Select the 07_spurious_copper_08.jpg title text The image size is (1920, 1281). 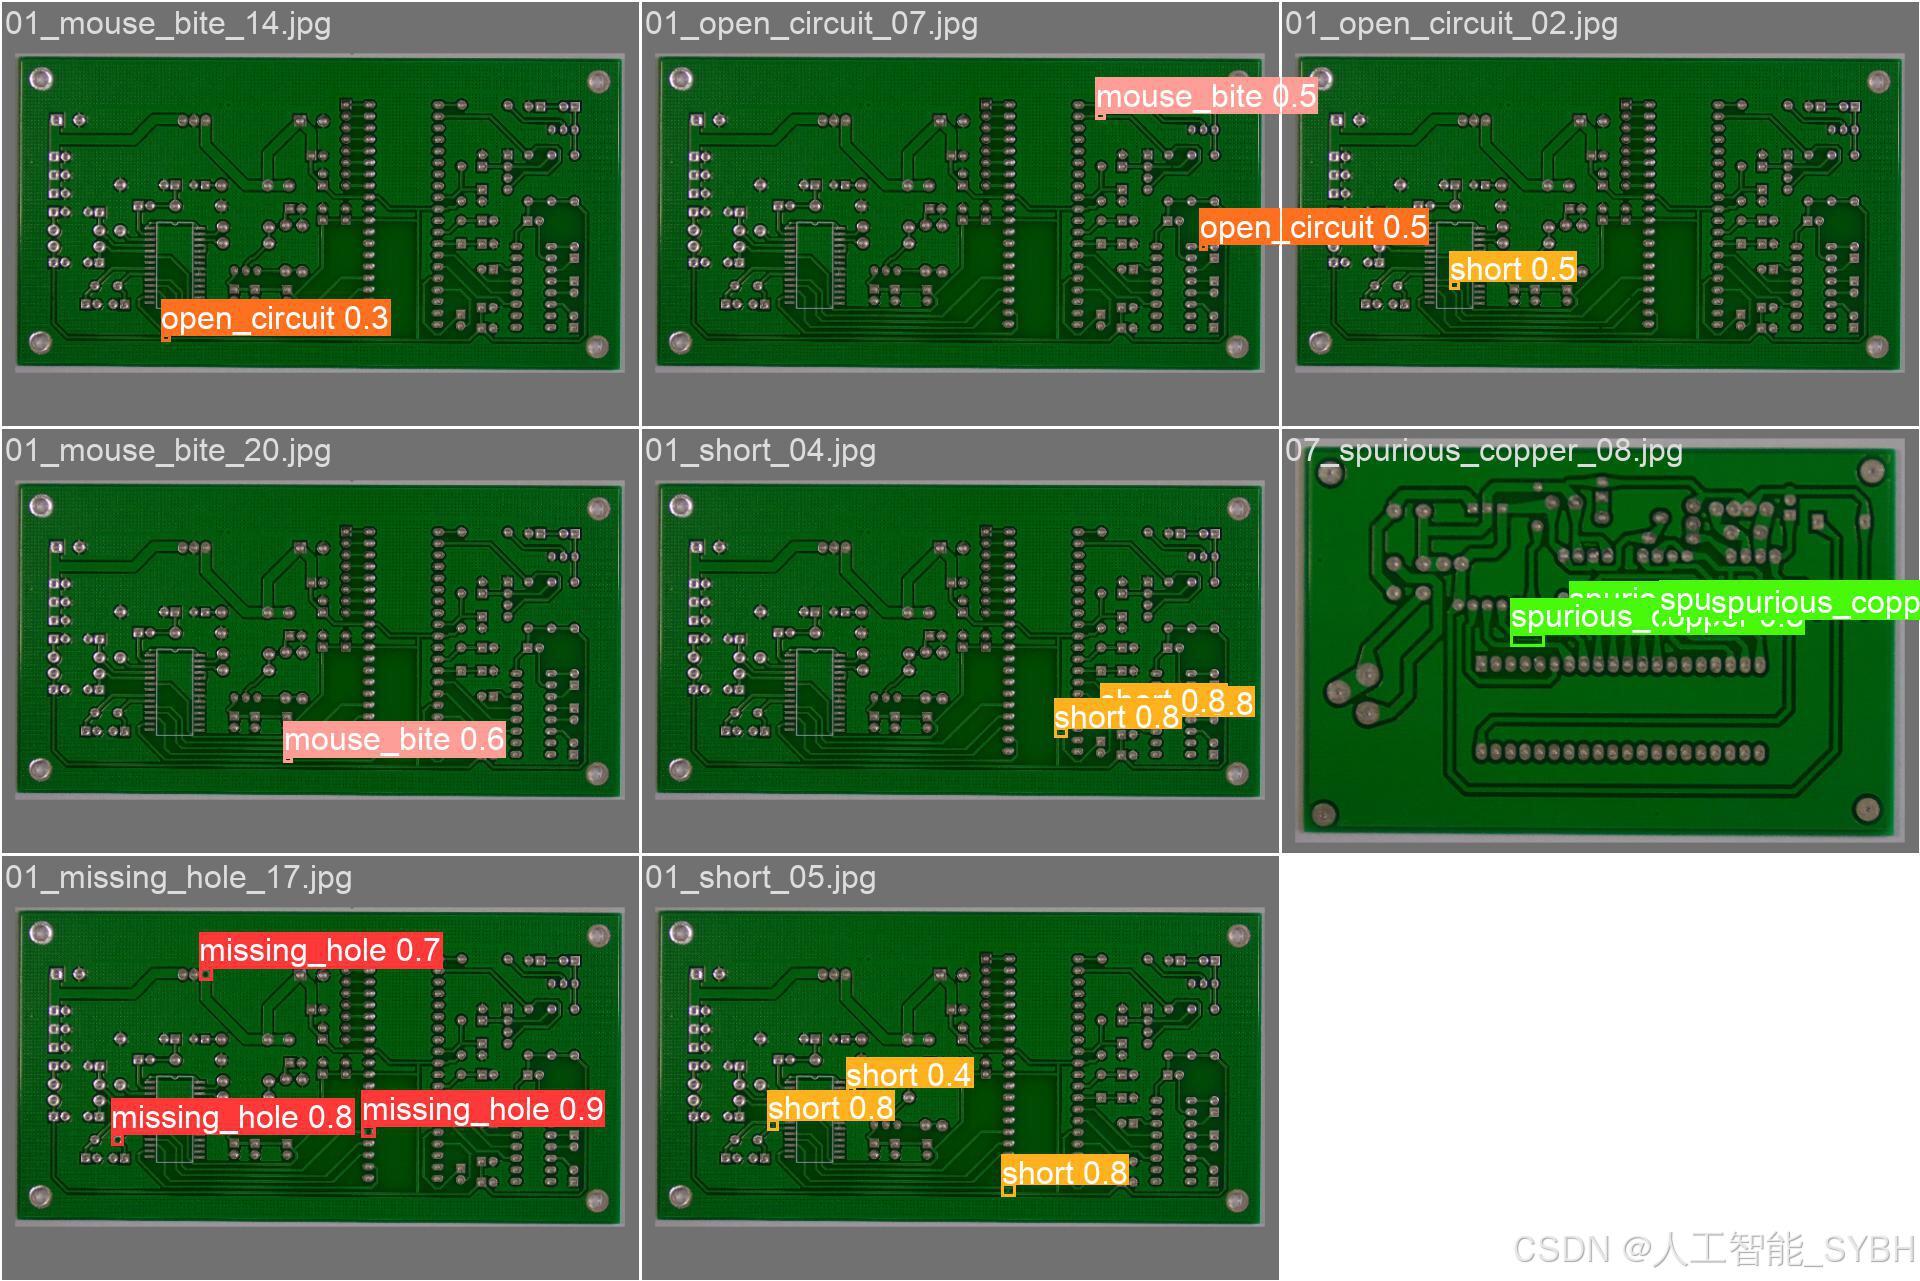pos(1483,451)
